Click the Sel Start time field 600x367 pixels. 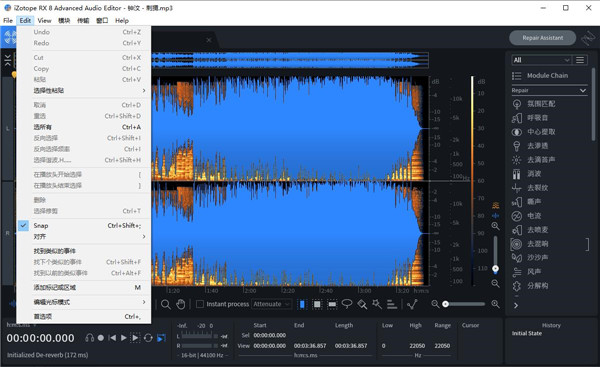269,335
